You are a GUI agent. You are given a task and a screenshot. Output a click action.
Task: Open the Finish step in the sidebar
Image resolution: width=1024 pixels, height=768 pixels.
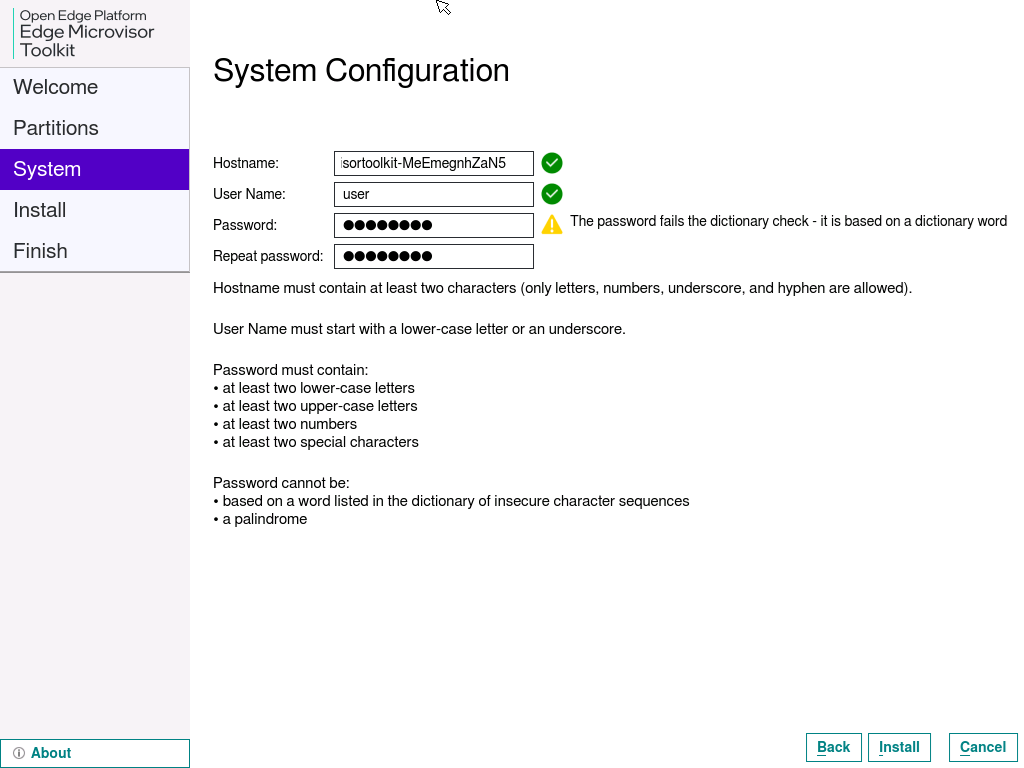click(x=40, y=251)
